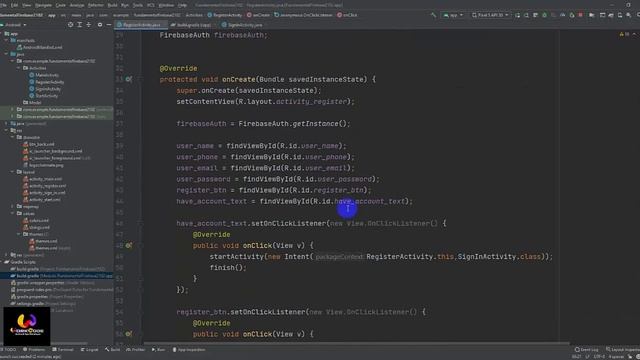Open the Logcat tool window
The width and height of the screenshot is (640, 360).
click(x=89, y=350)
